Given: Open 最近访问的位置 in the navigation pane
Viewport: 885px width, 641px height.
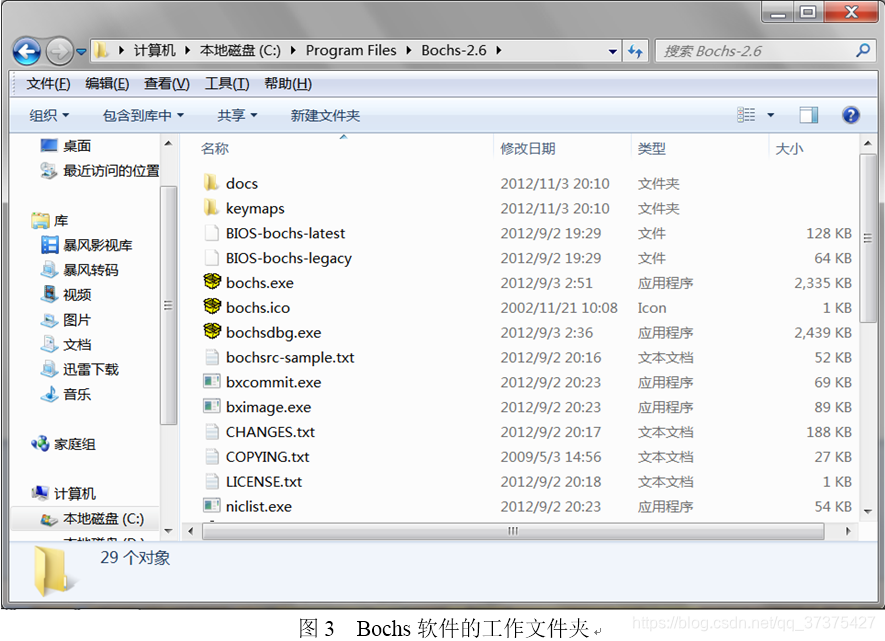Looking at the screenshot, I should click(x=99, y=170).
